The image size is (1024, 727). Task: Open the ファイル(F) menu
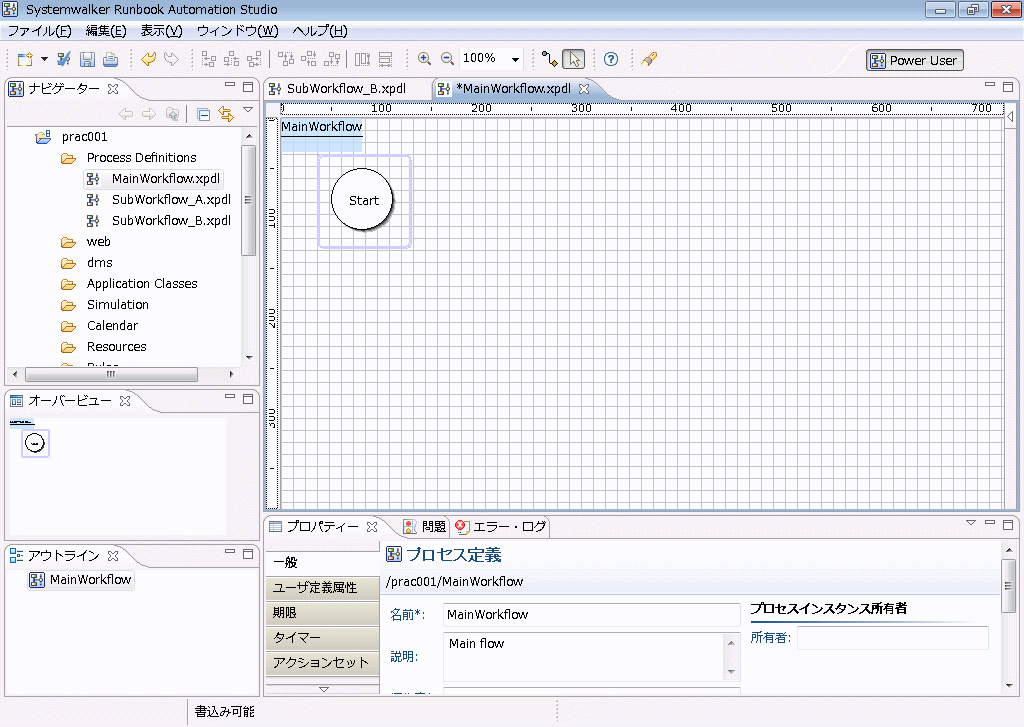pyautogui.click(x=39, y=31)
